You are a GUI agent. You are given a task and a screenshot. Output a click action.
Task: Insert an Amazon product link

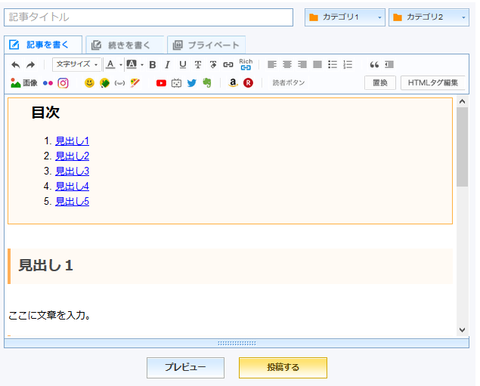point(233,83)
